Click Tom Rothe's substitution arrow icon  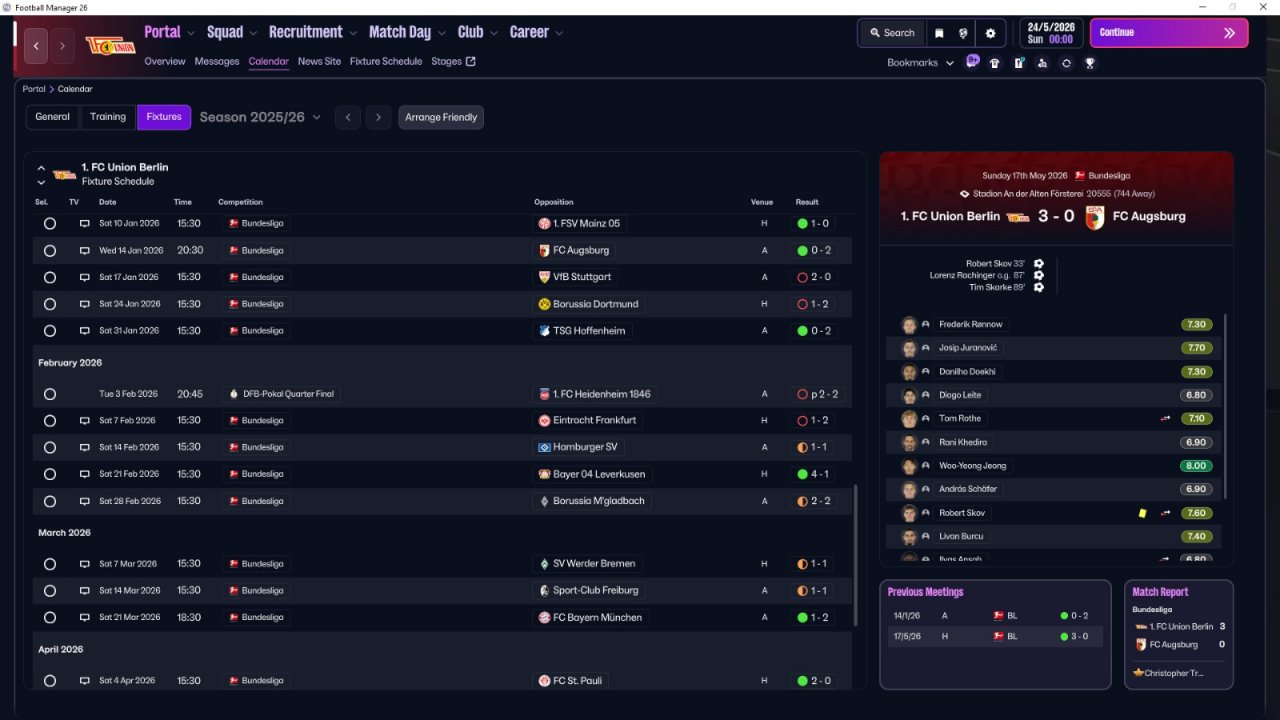(1165, 419)
